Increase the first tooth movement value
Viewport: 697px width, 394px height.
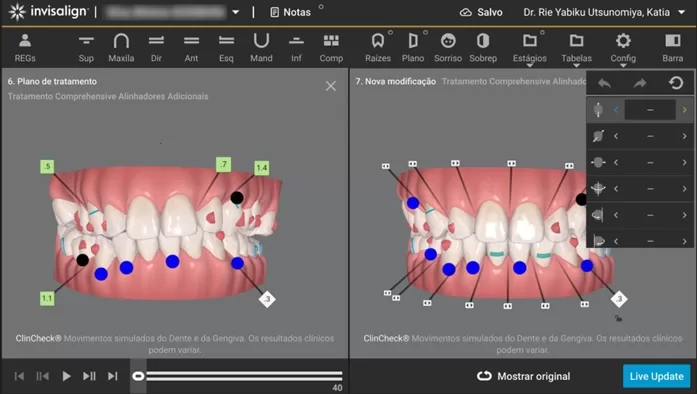tap(685, 109)
